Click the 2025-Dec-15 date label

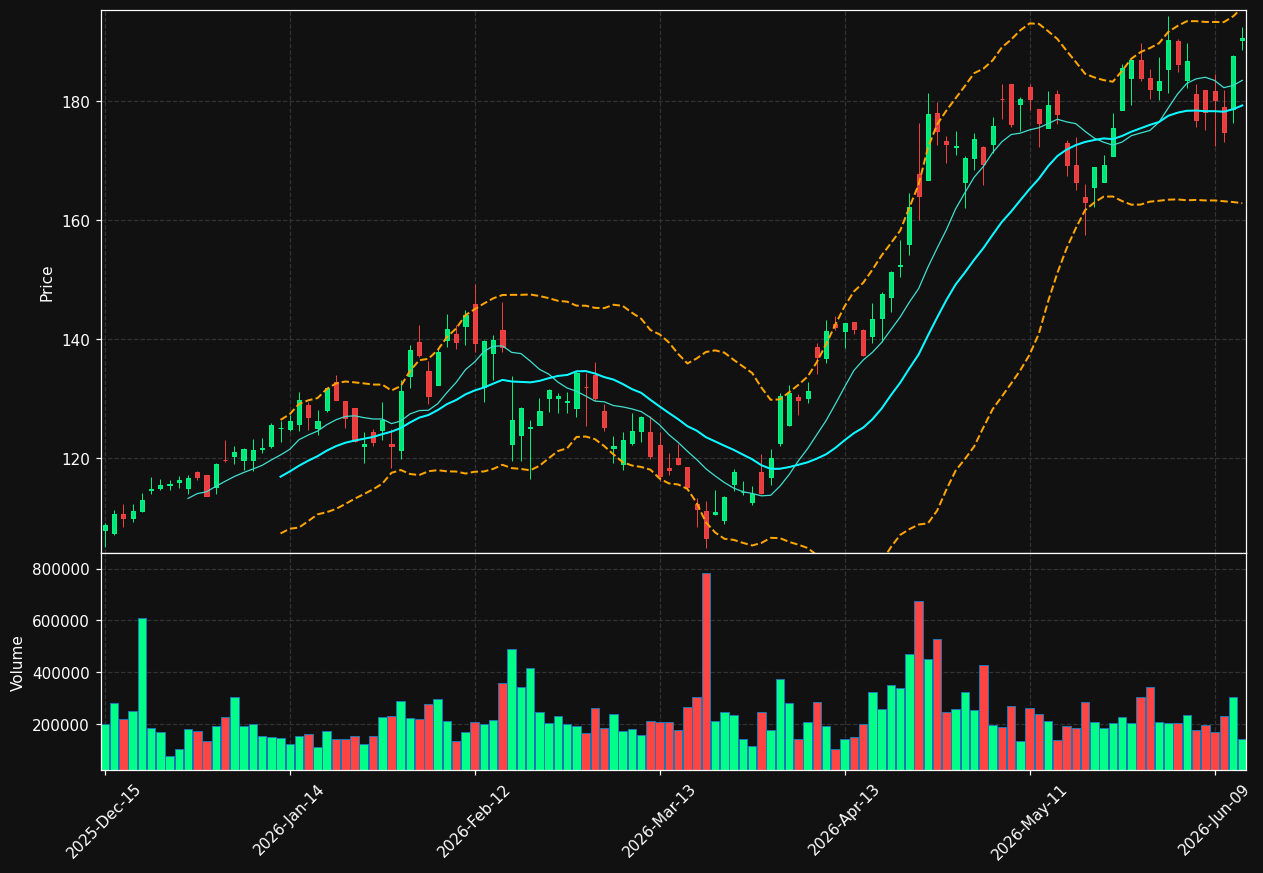pyautogui.click(x=104, y=821)
